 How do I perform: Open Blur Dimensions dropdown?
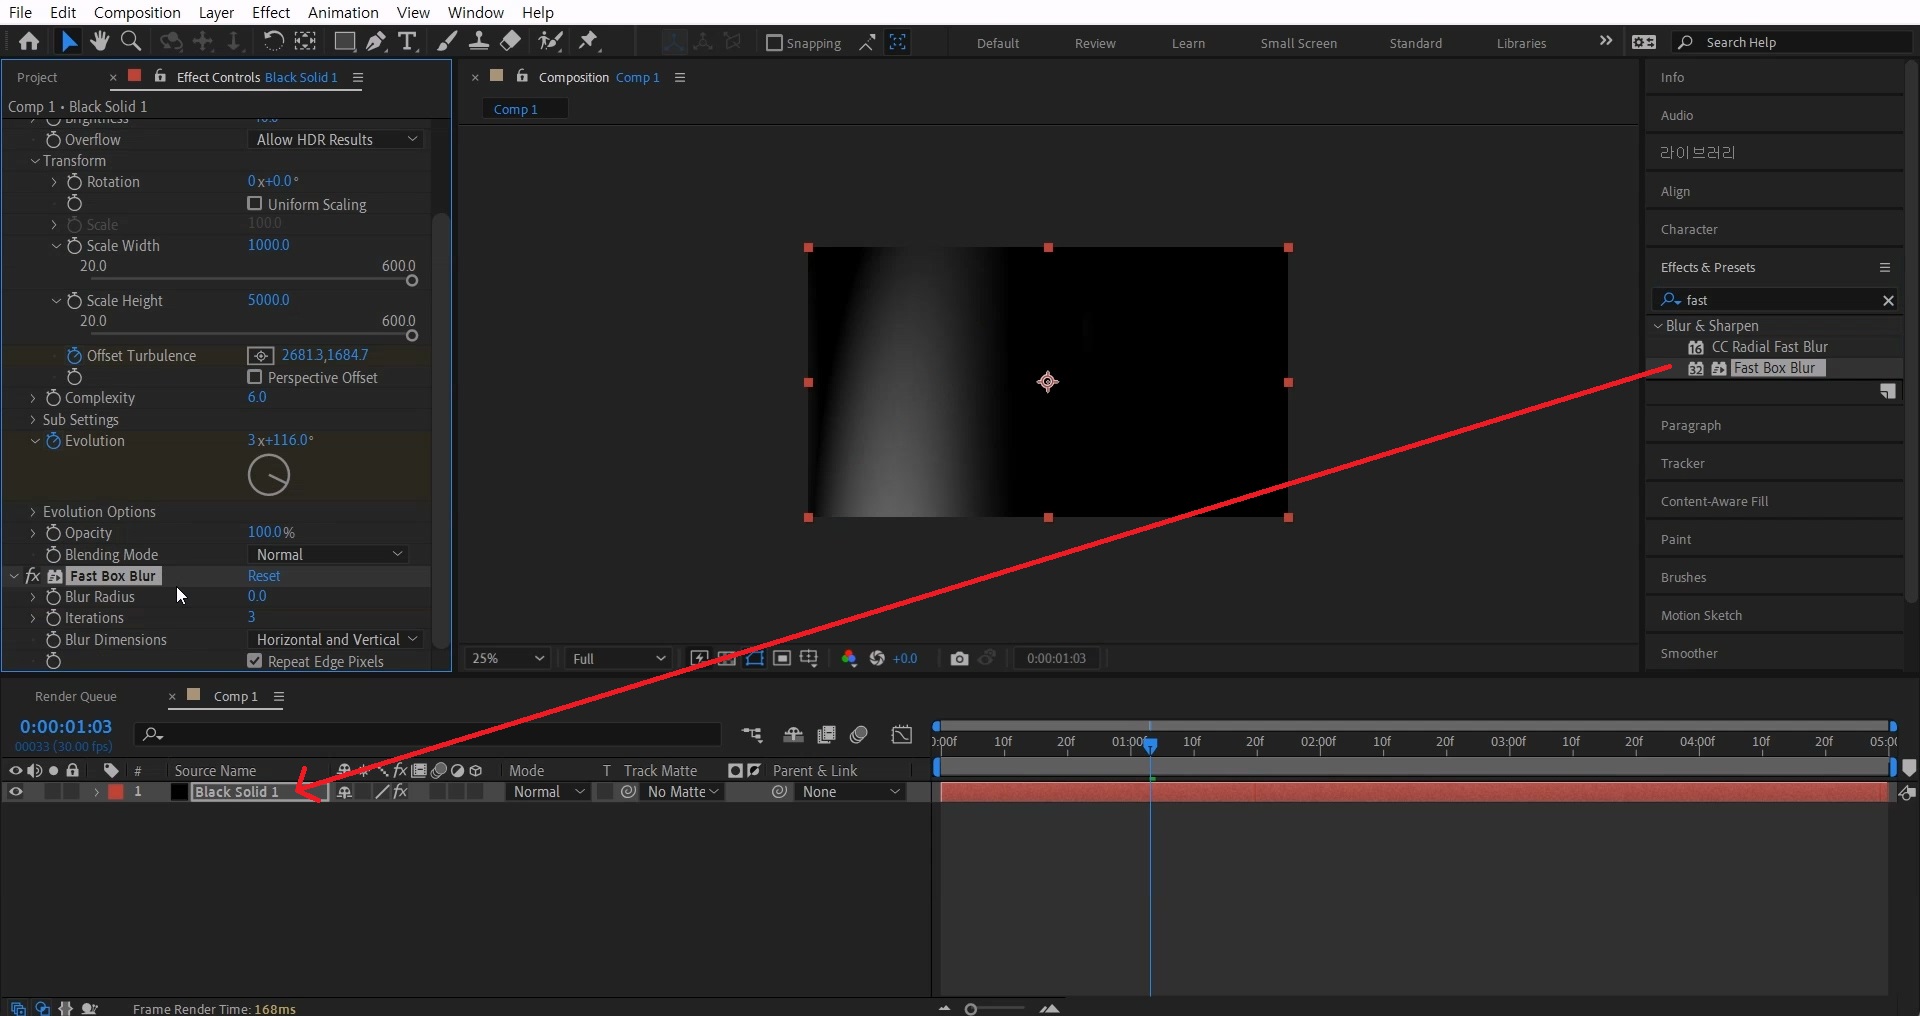(x=336, y=640)
